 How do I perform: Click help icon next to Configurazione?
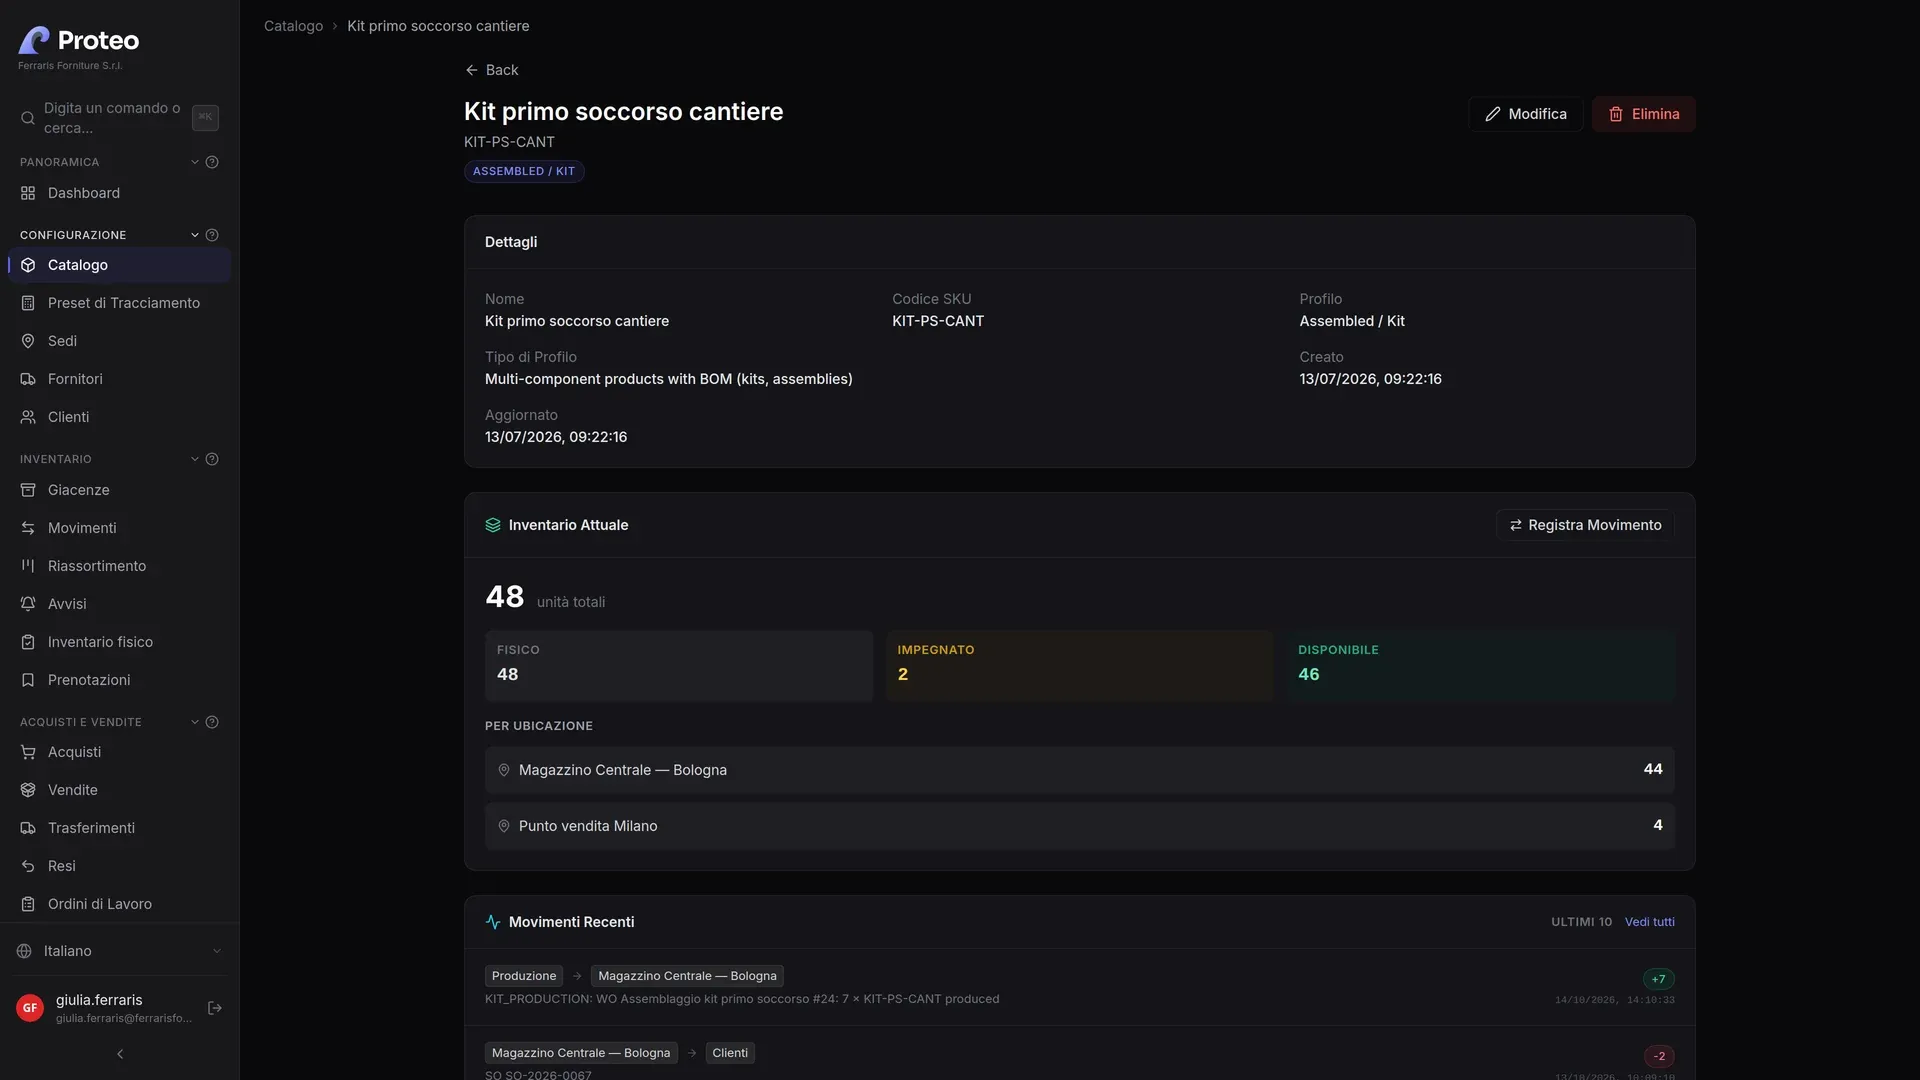212,235
